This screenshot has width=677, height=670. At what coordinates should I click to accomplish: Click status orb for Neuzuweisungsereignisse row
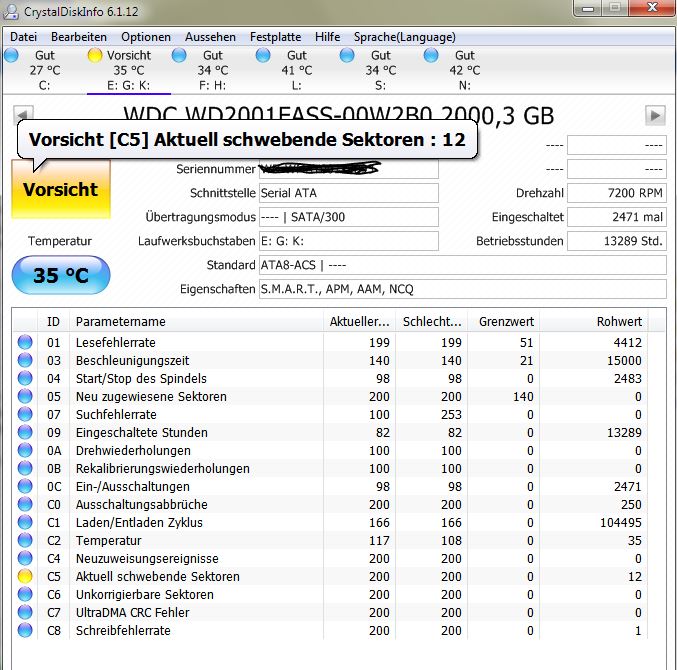25,558
